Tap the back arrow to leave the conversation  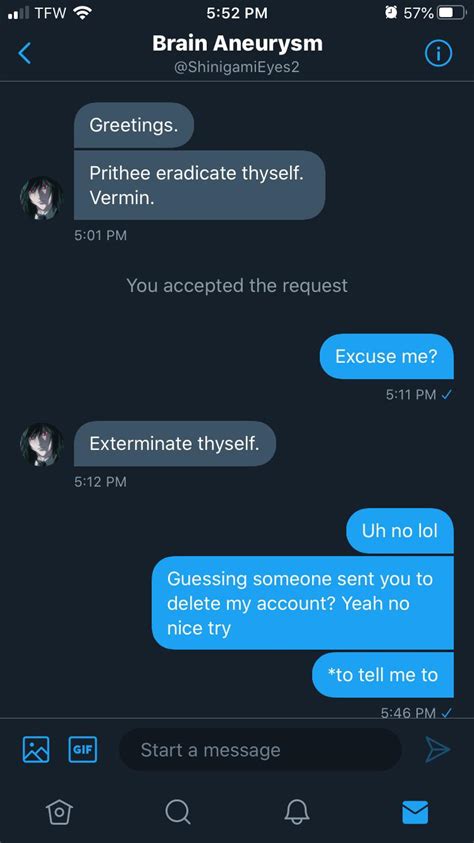pos(25,53)
